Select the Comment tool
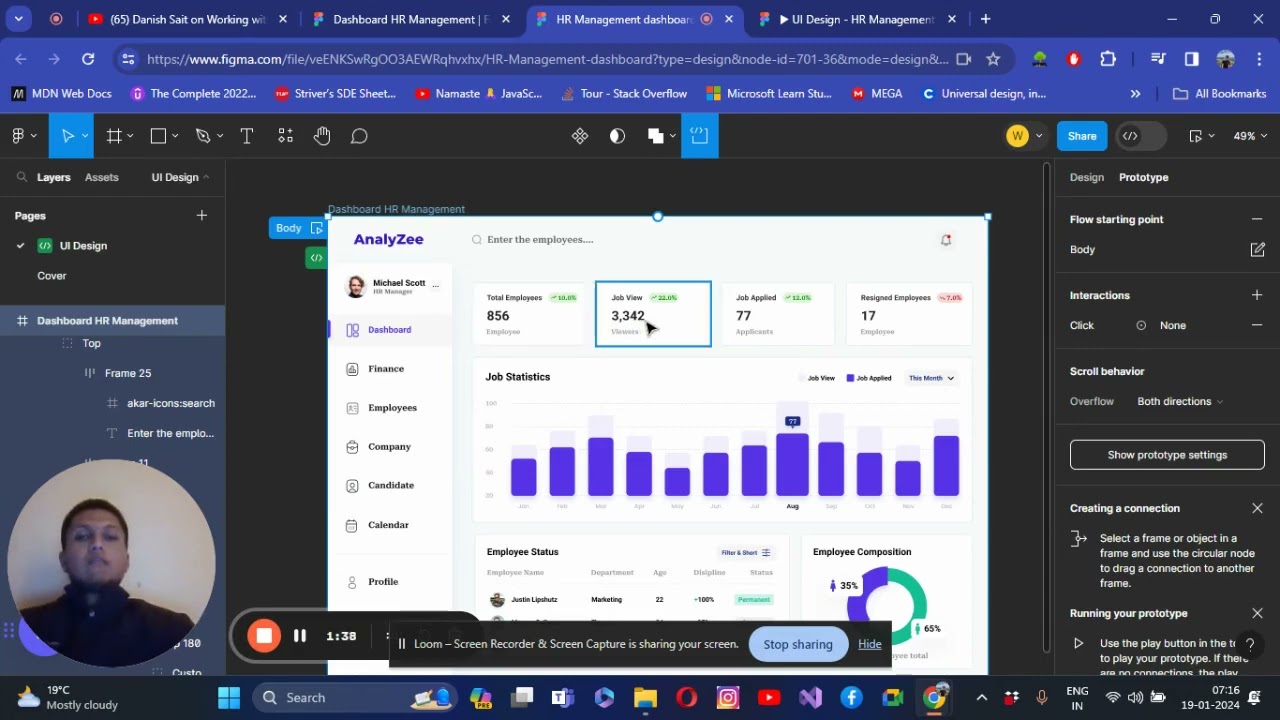Screen dimensions: 1280x720 pos(359,136)
